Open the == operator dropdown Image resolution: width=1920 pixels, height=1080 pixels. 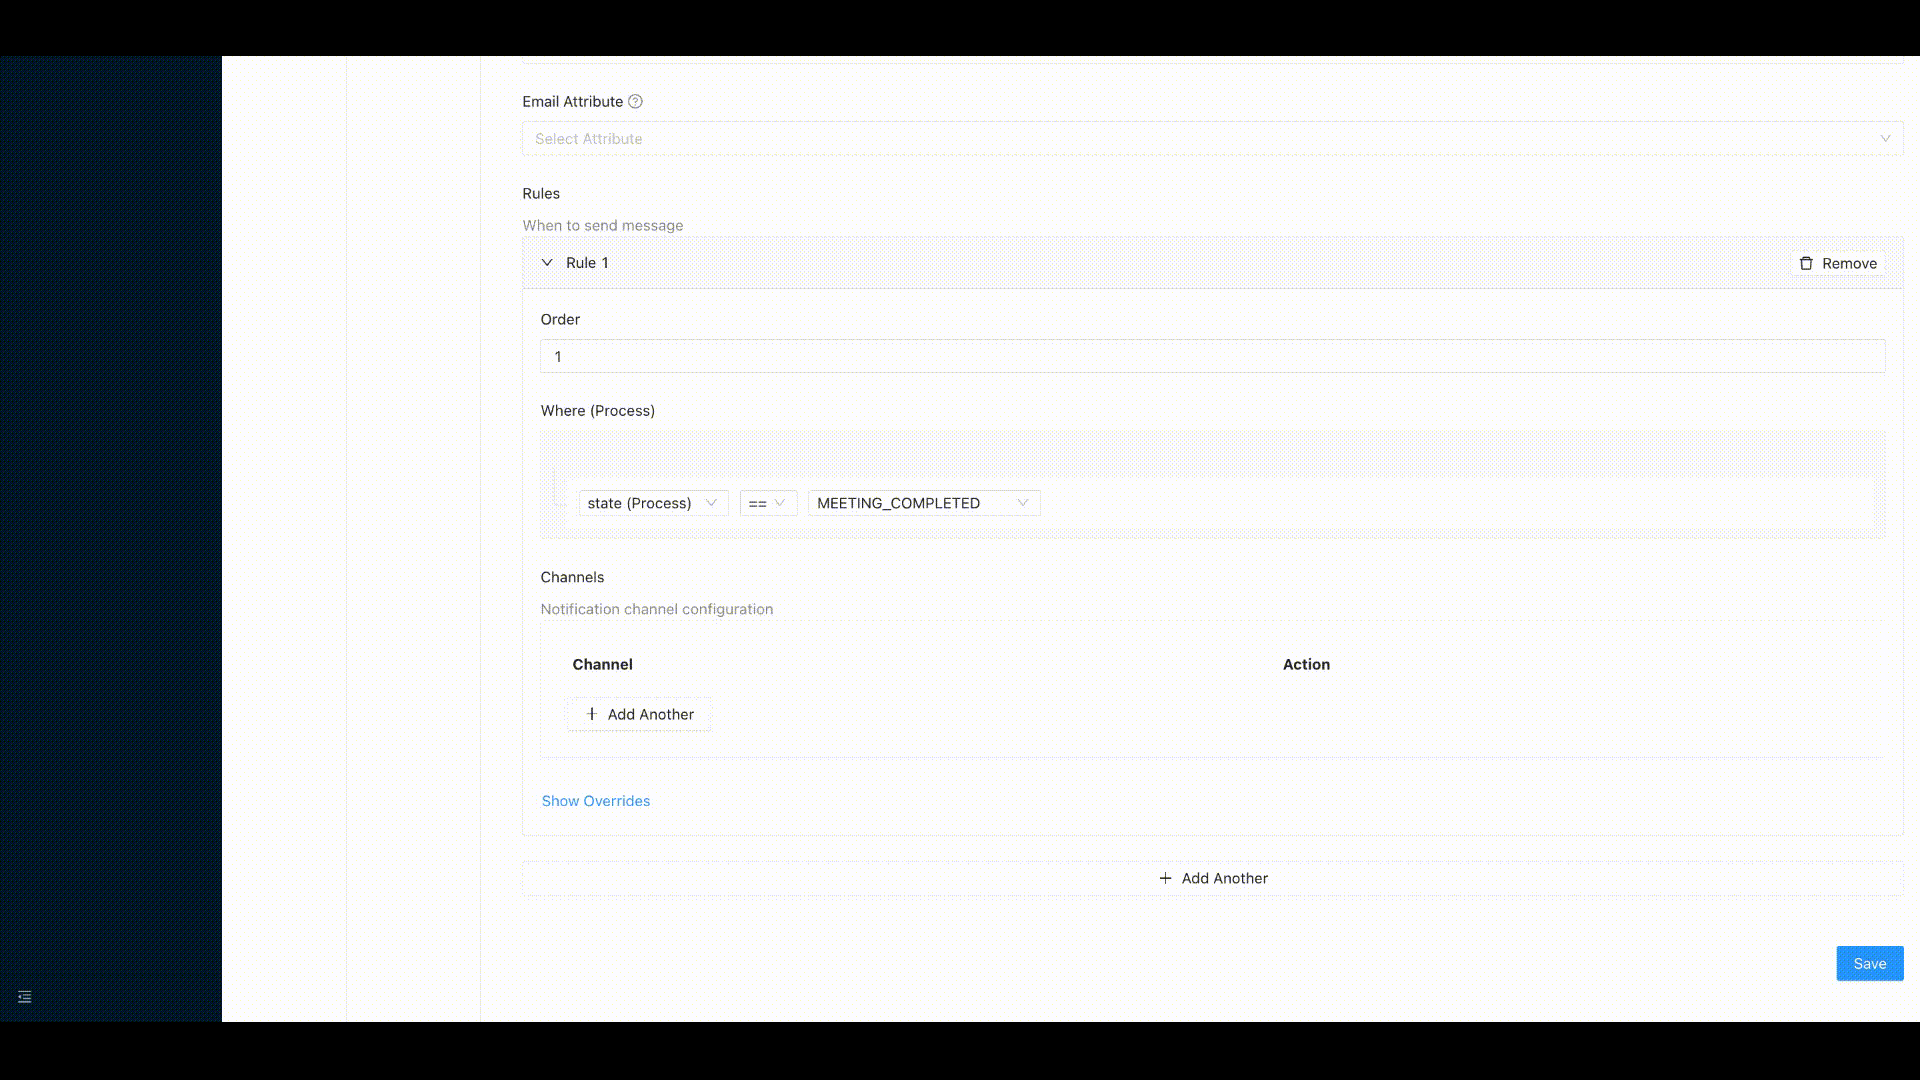(x=768, y=503)
